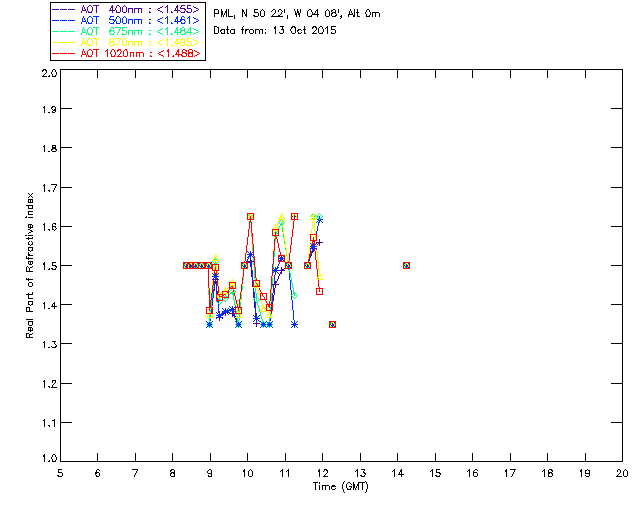Click the x-axis hour label 17
Image resolution: width=640 pixels, height=512 pixels.
pos(510,473)
